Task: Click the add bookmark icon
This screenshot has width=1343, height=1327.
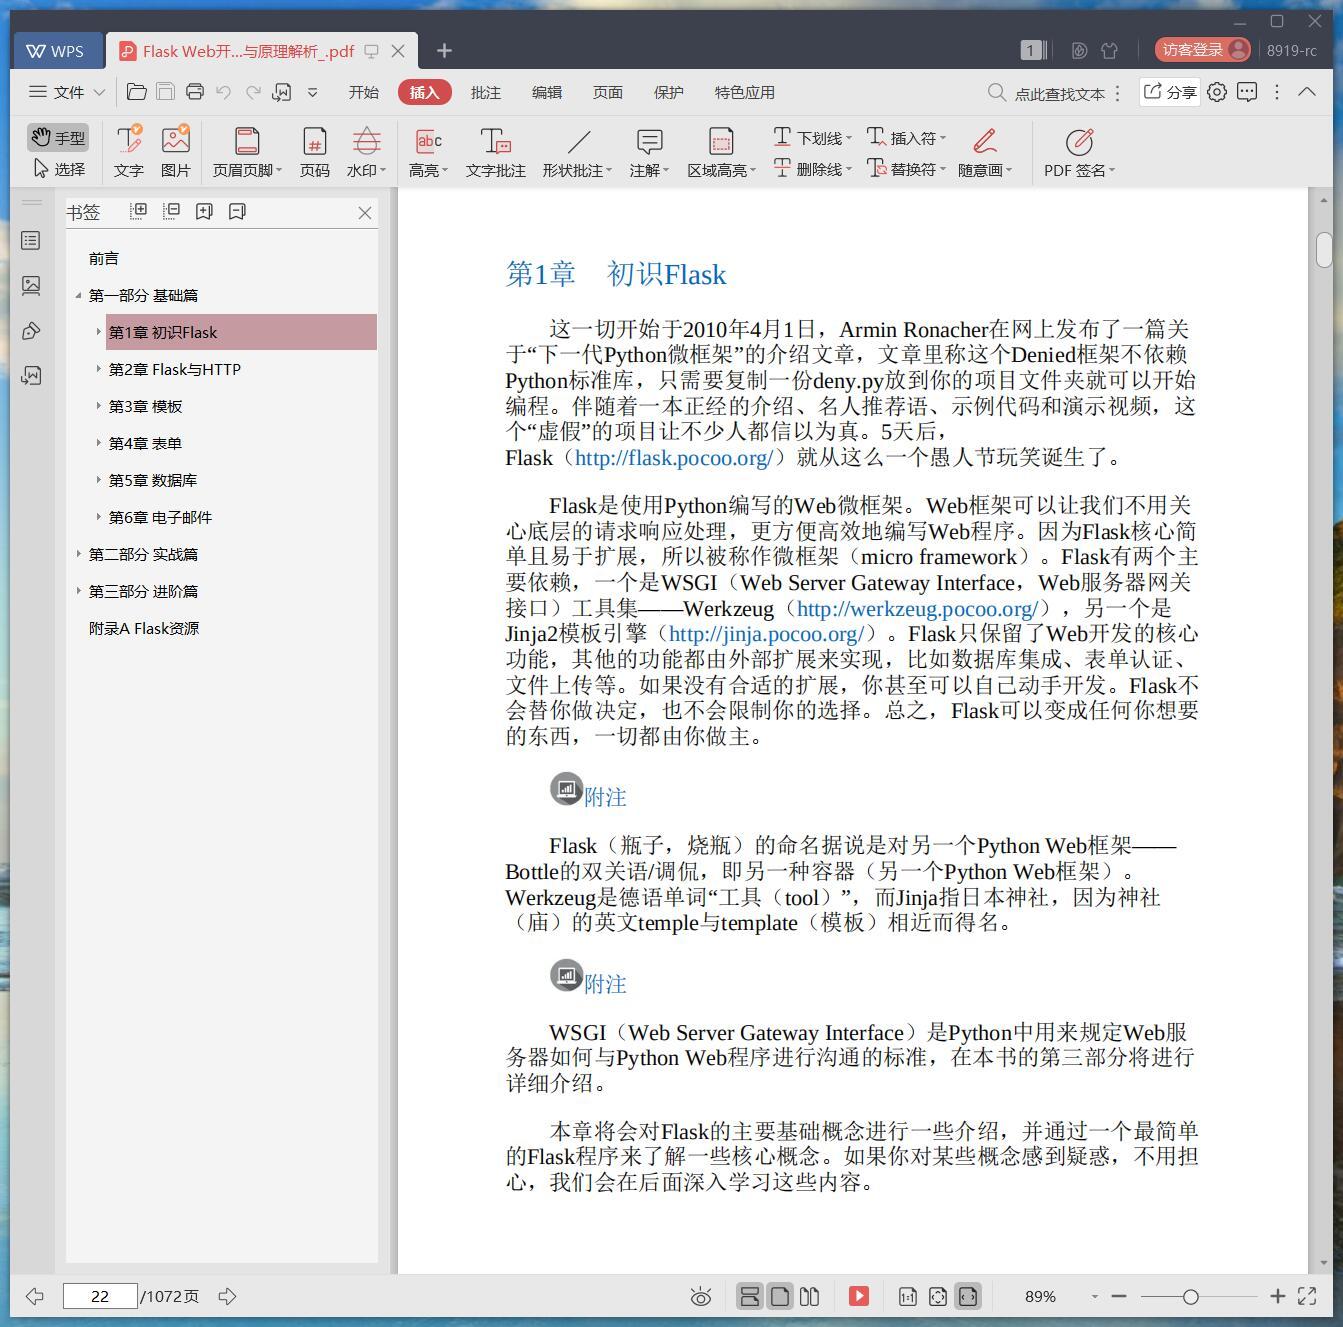Action: pos(204,211)
